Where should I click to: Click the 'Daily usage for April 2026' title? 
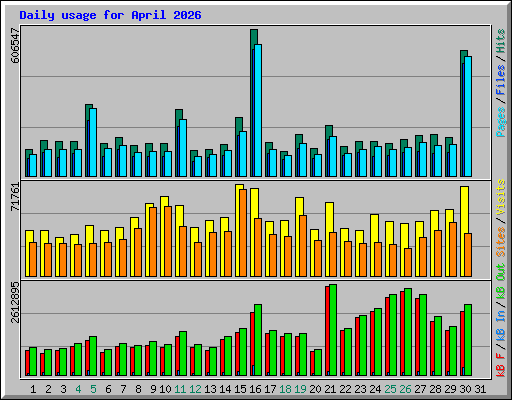point(110,15)
